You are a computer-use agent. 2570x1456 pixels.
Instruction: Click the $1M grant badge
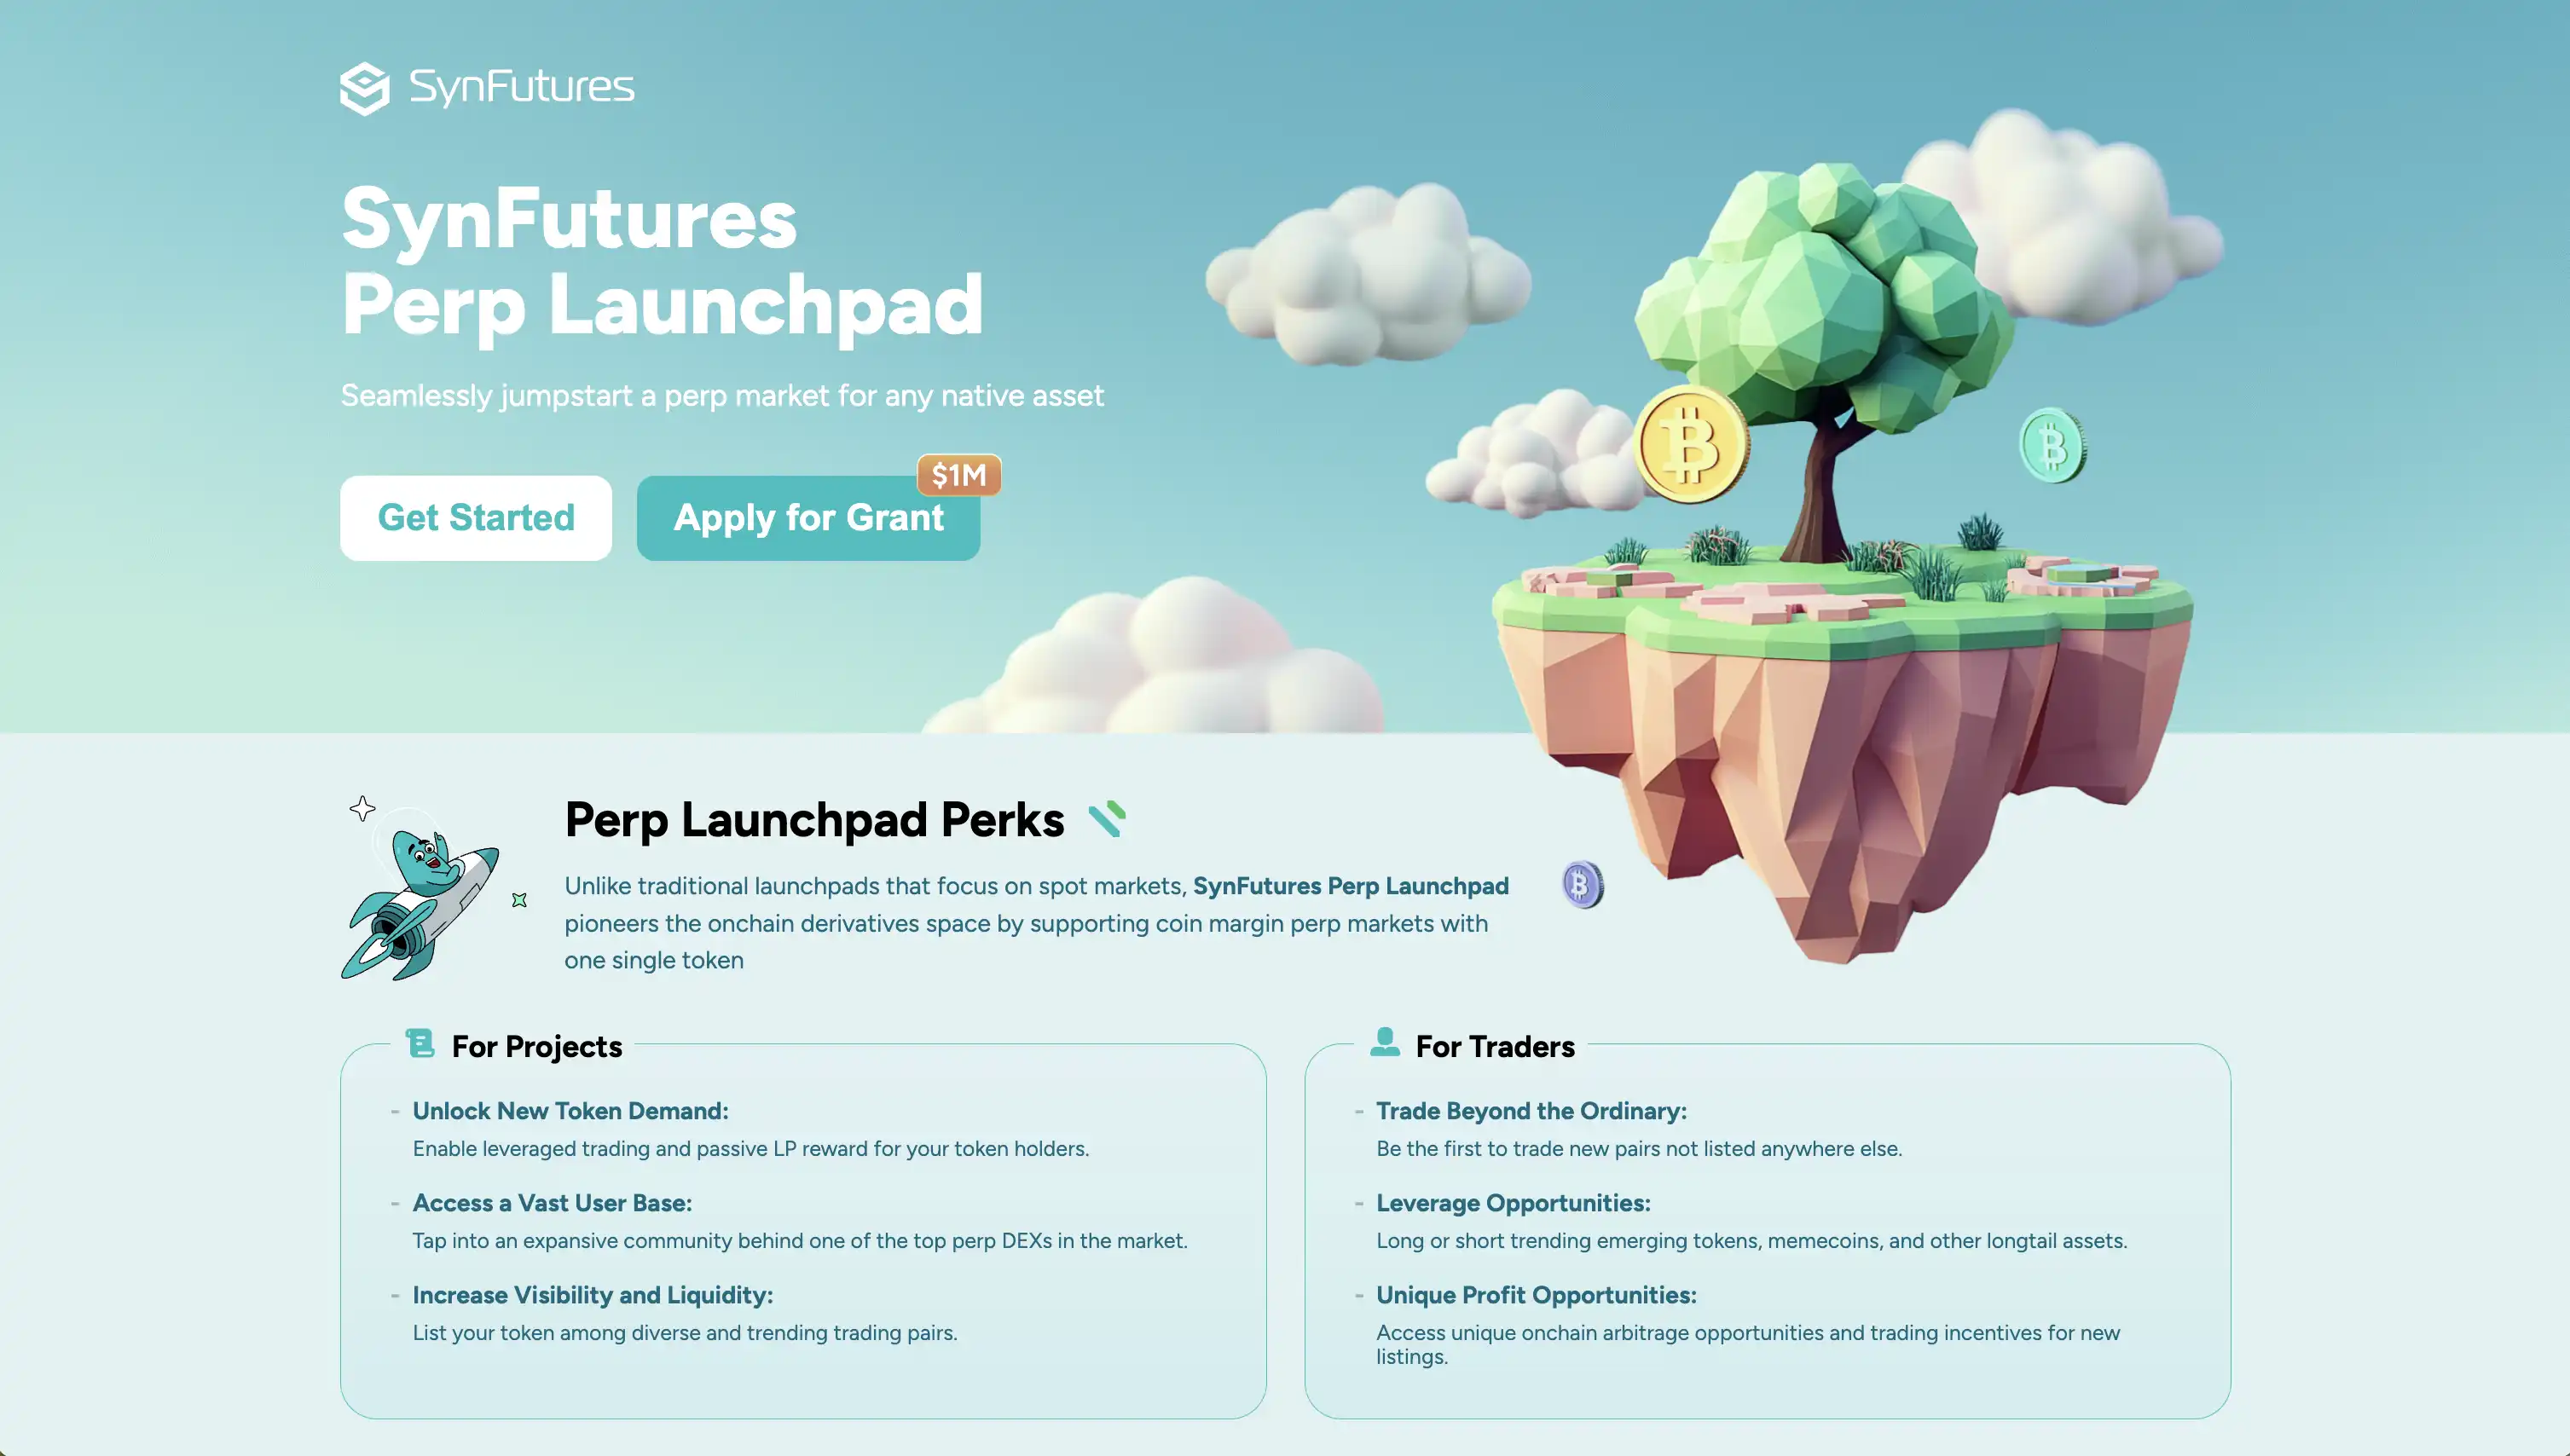click(x=958, y=475)
